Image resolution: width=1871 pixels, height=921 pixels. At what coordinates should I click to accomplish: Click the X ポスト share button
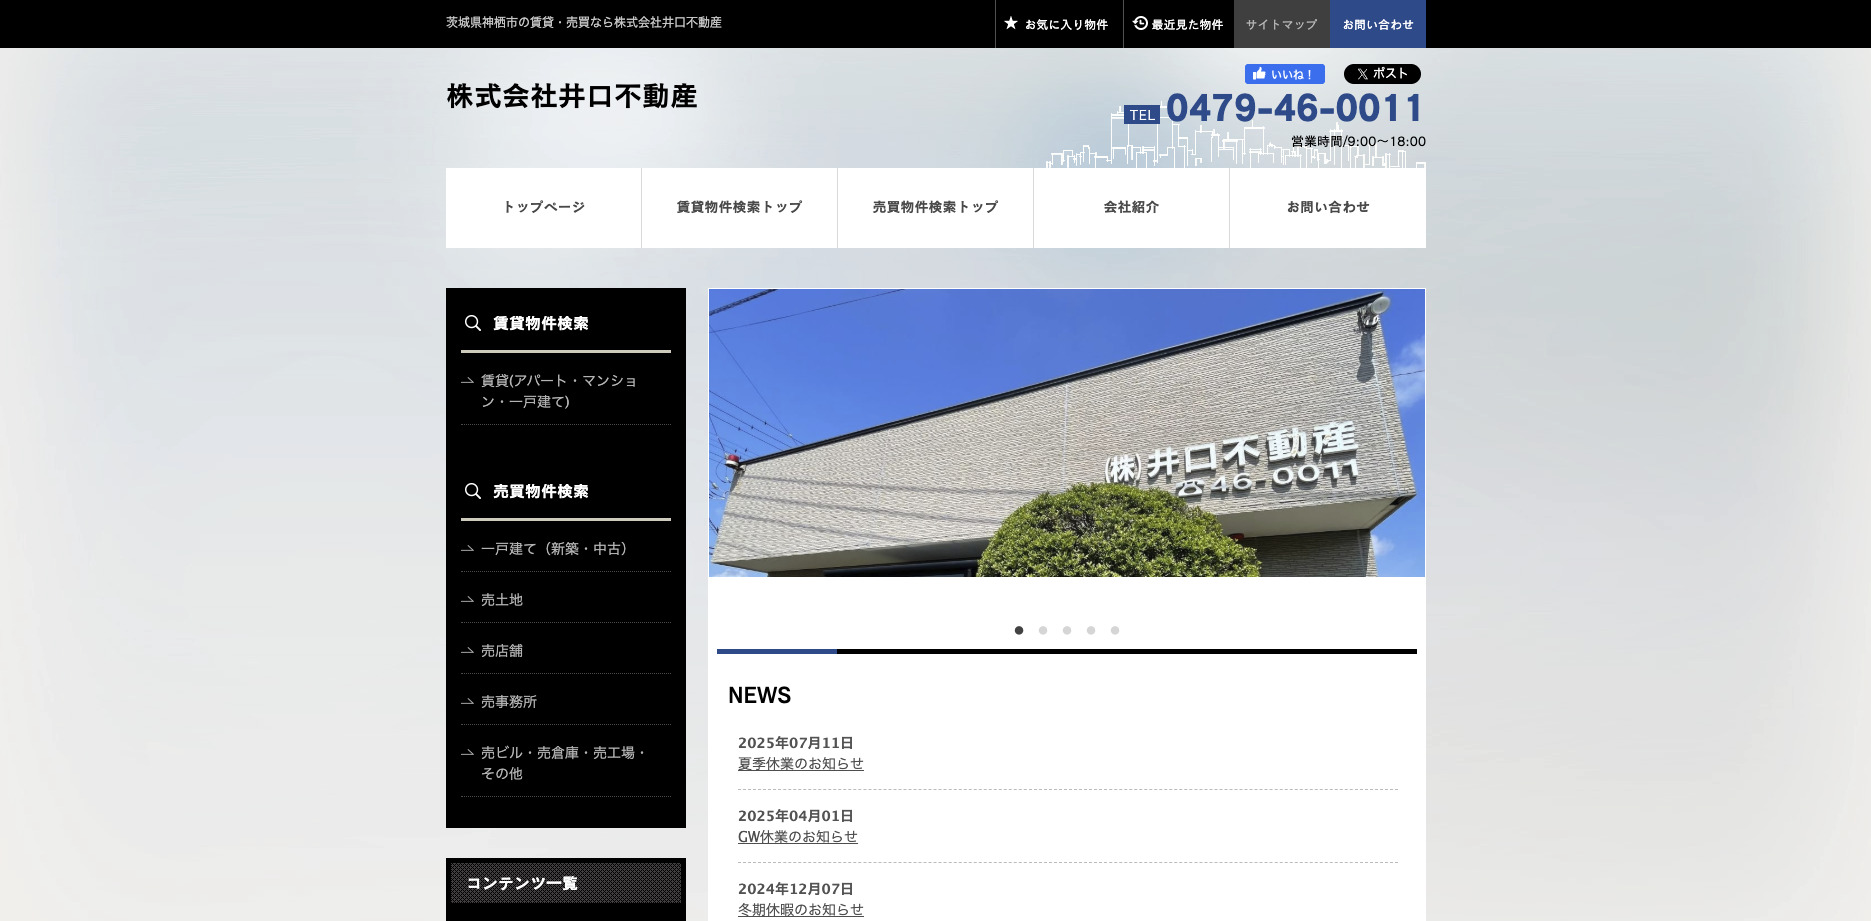pyautogui.click(x=1381, y=73)
